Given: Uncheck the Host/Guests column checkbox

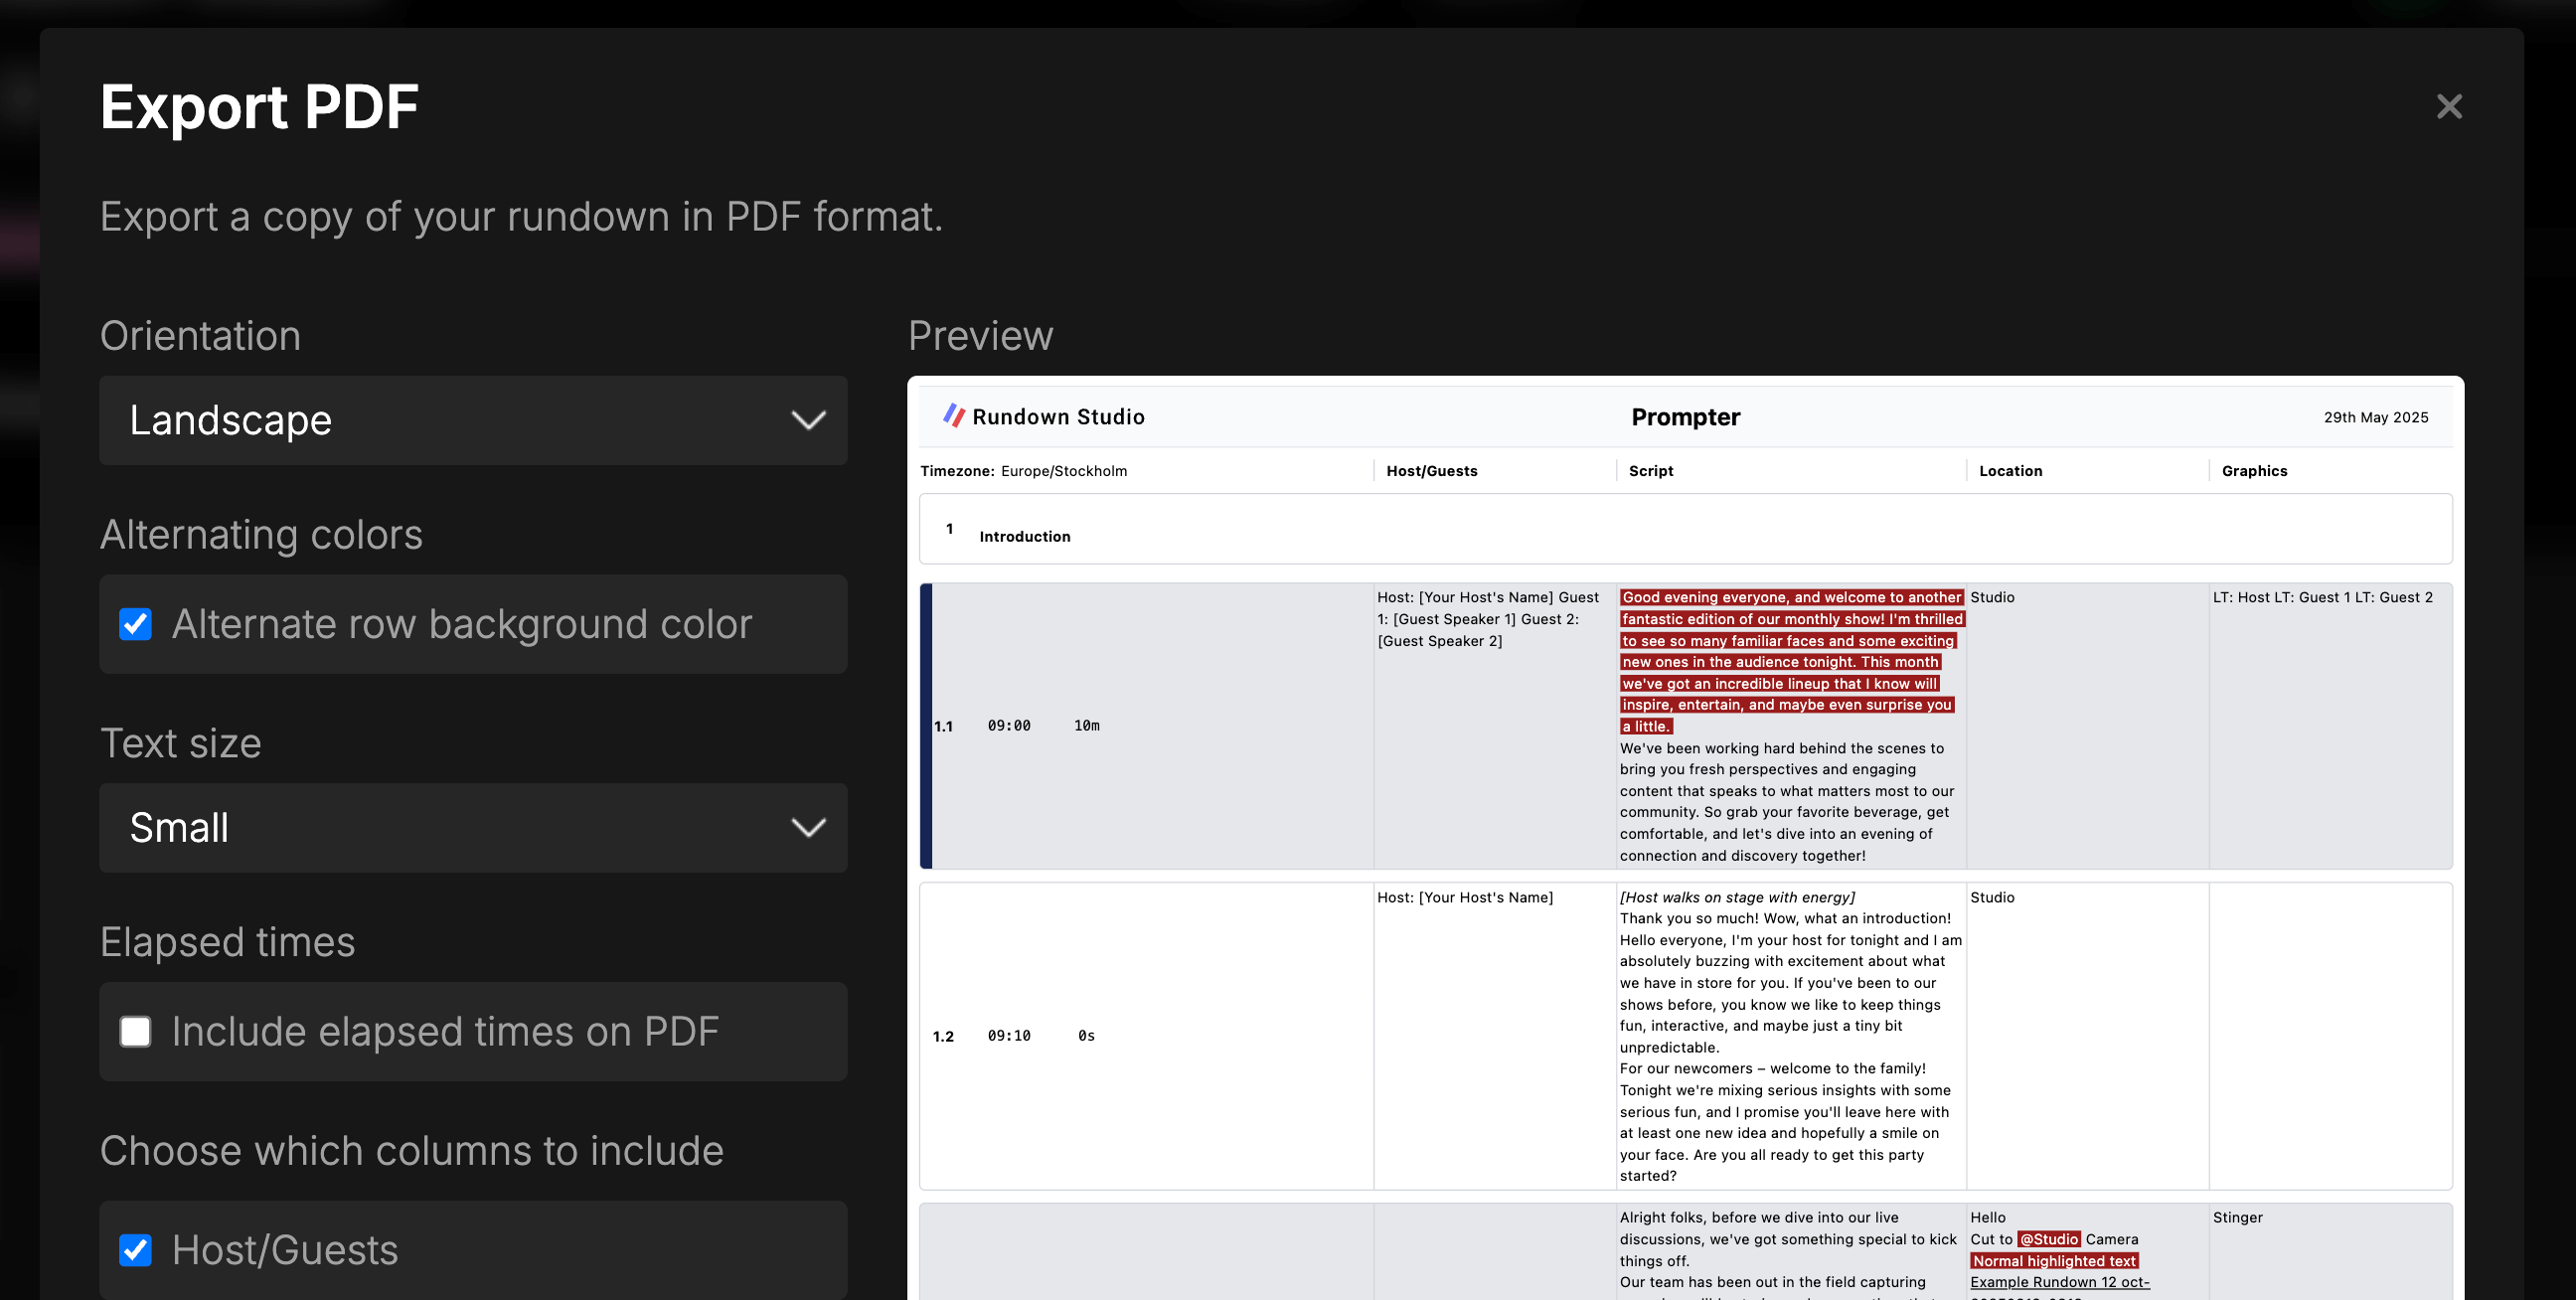Looking at the screenshot, I should pyautogui.click(x=136, y=1250).
